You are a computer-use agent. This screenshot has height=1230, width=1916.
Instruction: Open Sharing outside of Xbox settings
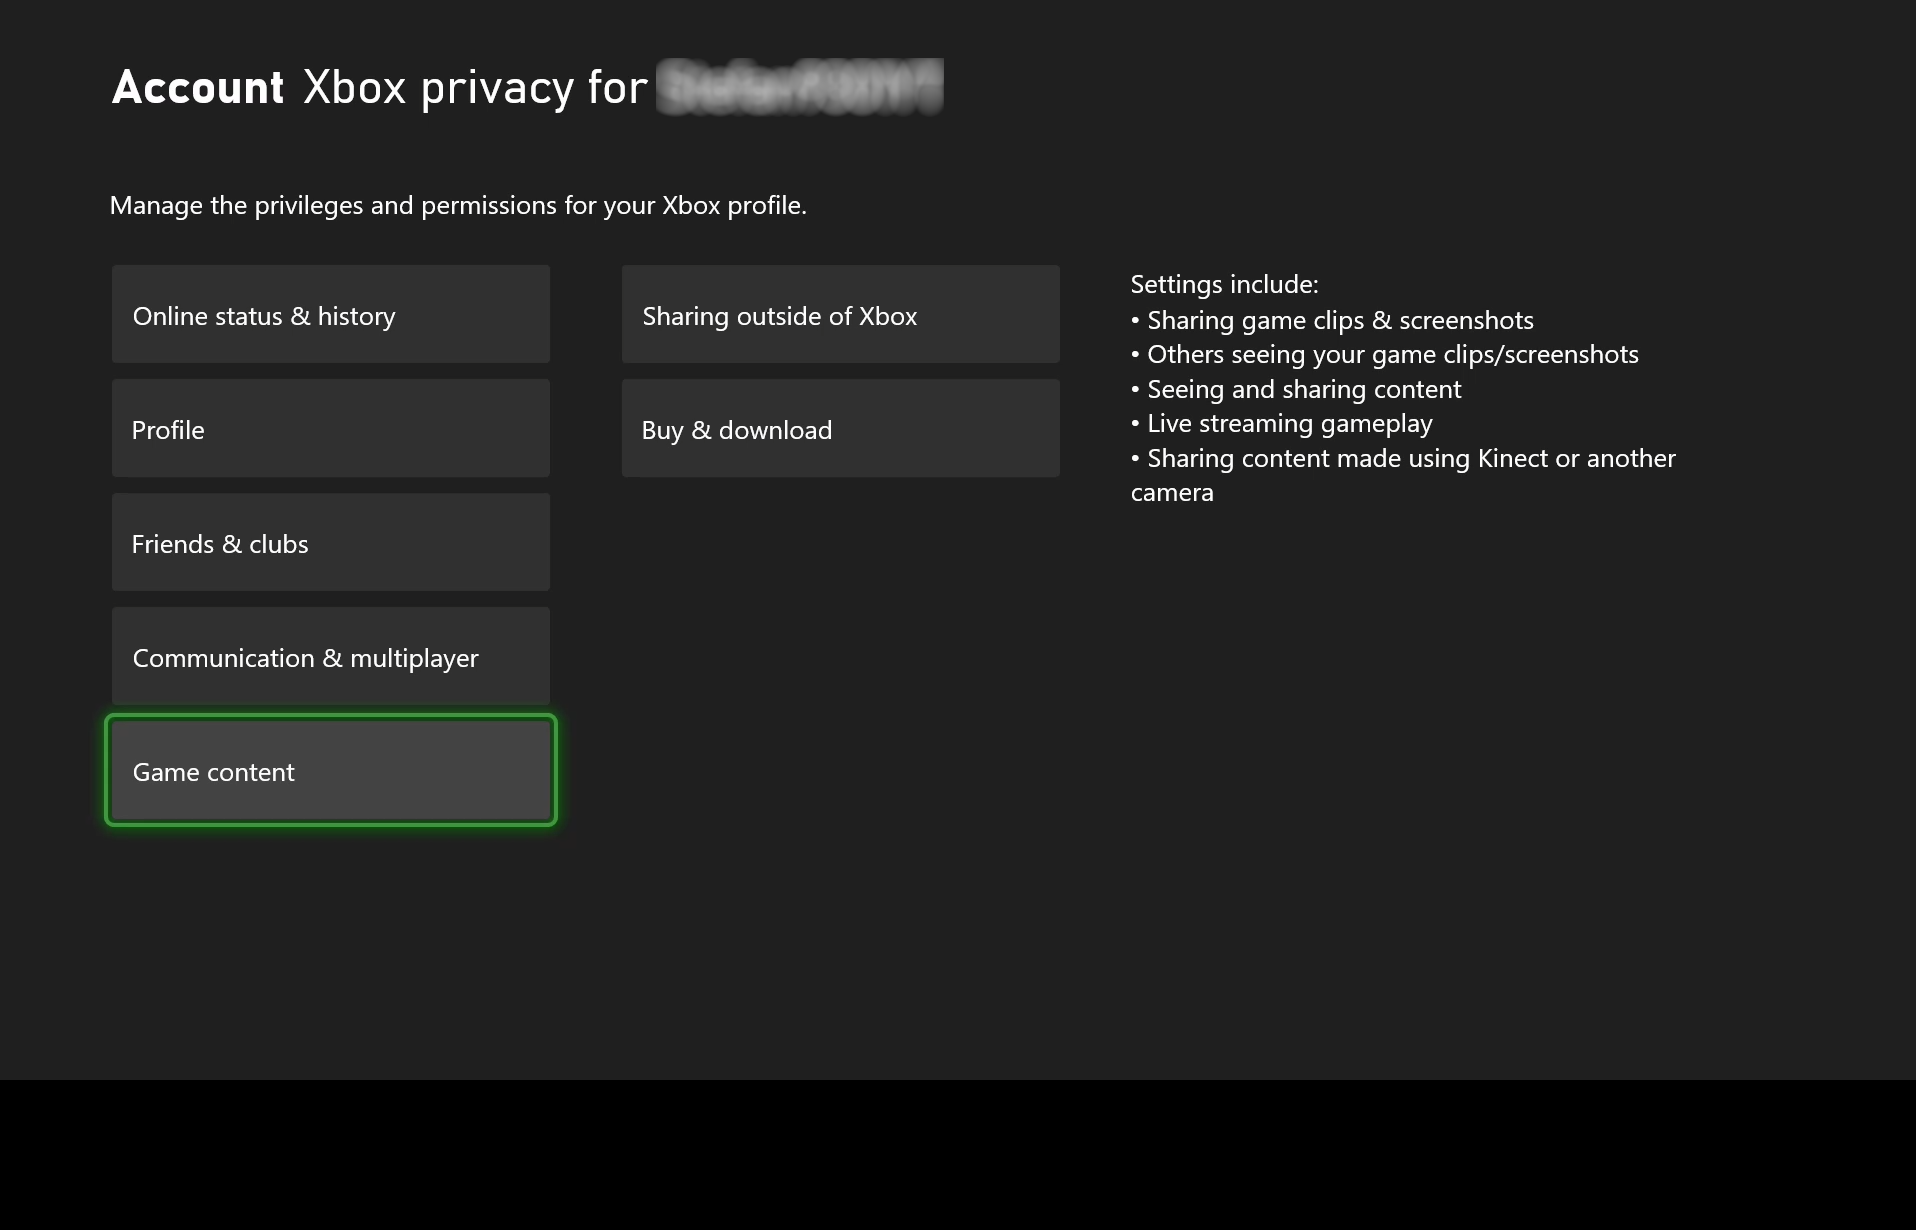pyautogui.click(x=841, y=314)
